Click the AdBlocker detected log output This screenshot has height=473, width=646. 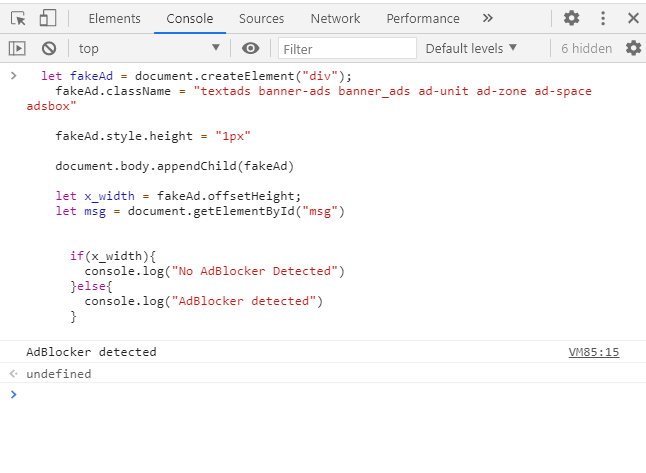point(91,352)
